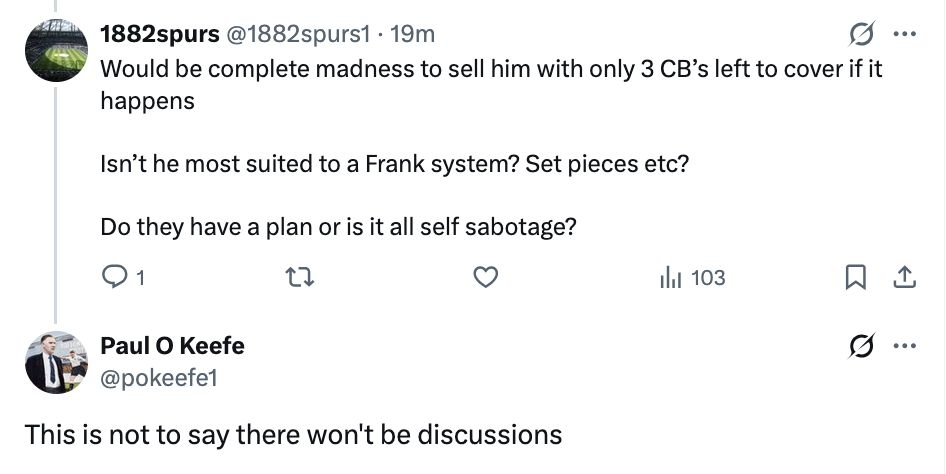Click Grok icon on the 1882spurs tweet

pyautogui.click(x=857, y=35)
